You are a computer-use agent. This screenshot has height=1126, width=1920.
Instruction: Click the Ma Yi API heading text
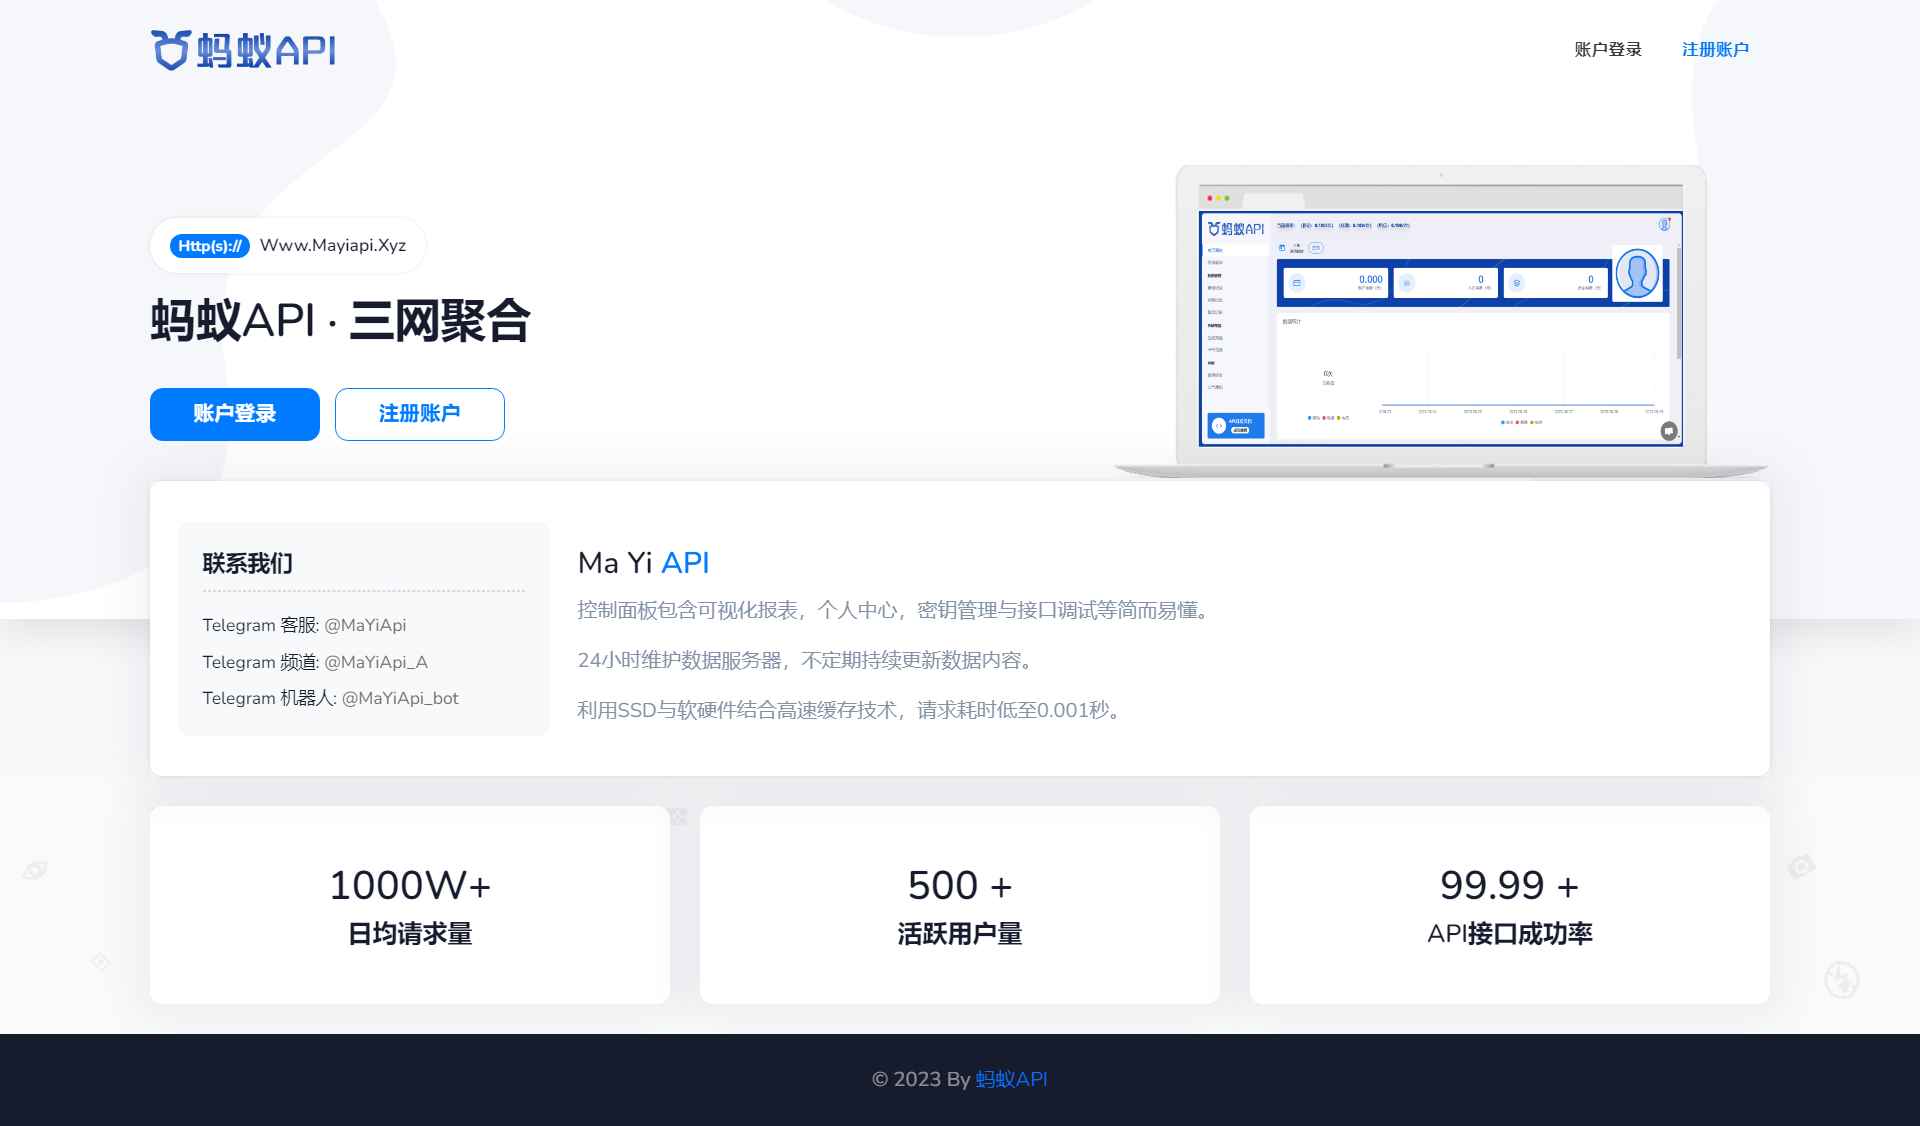tap(643, 563)
